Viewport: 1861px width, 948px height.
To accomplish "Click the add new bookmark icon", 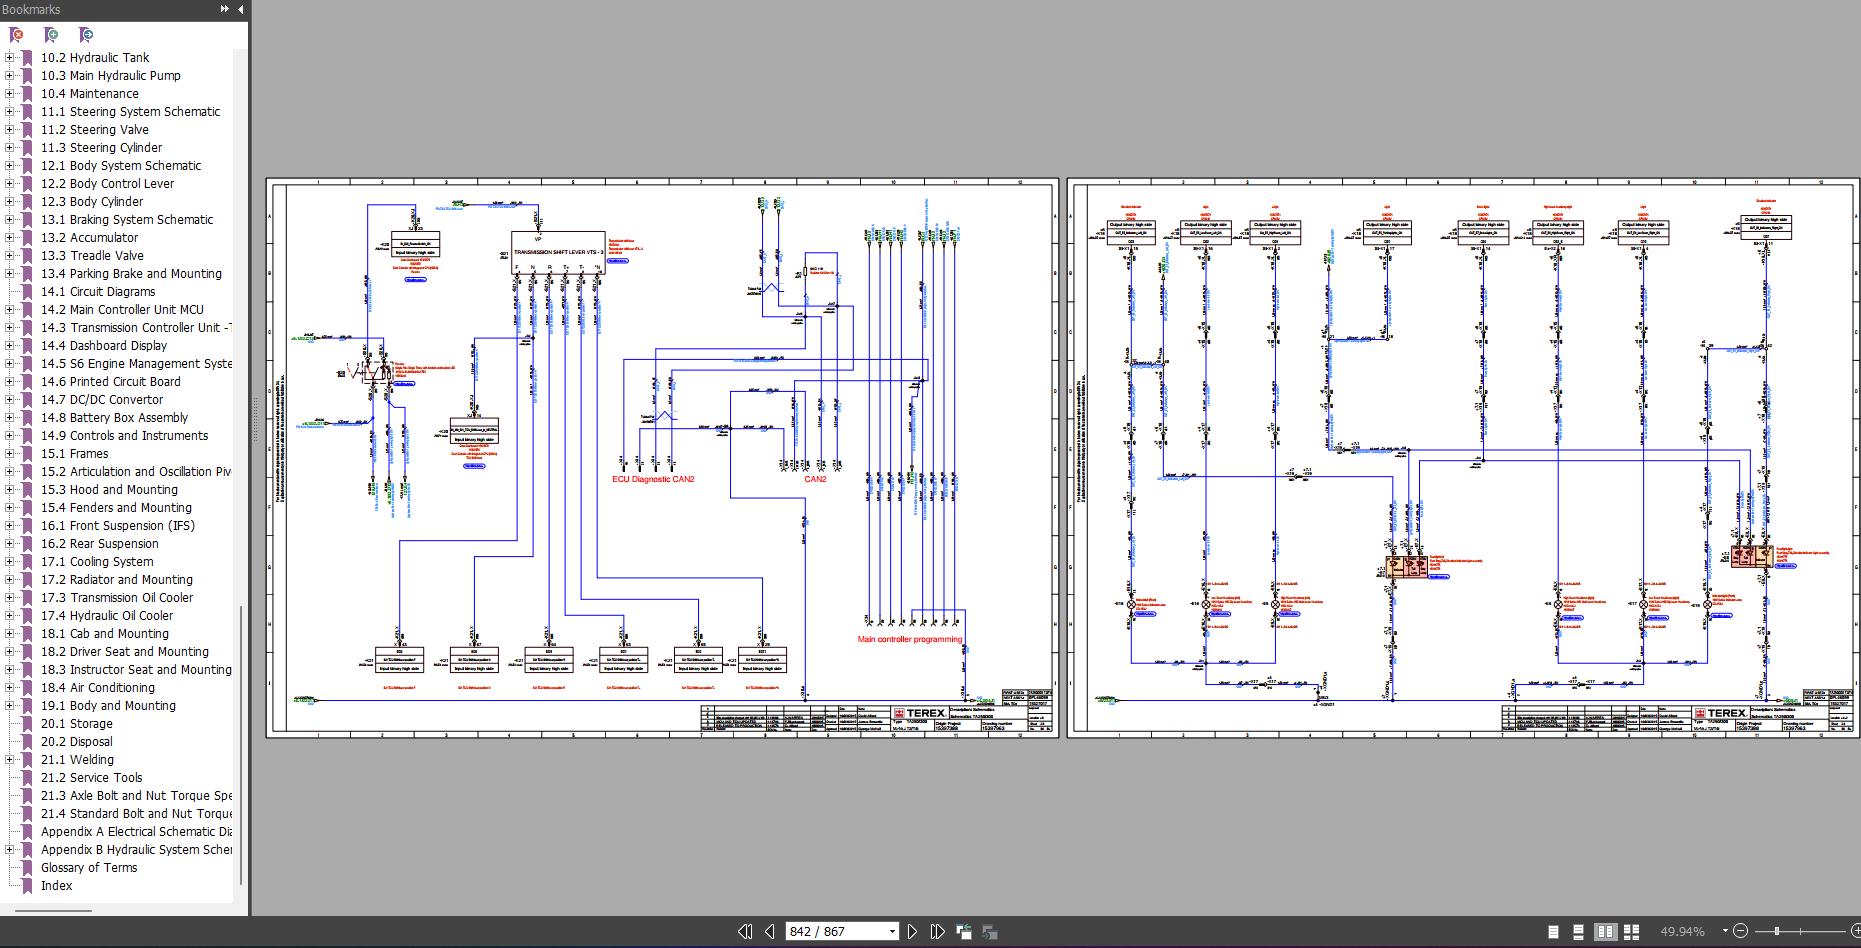I will [51, 35].
